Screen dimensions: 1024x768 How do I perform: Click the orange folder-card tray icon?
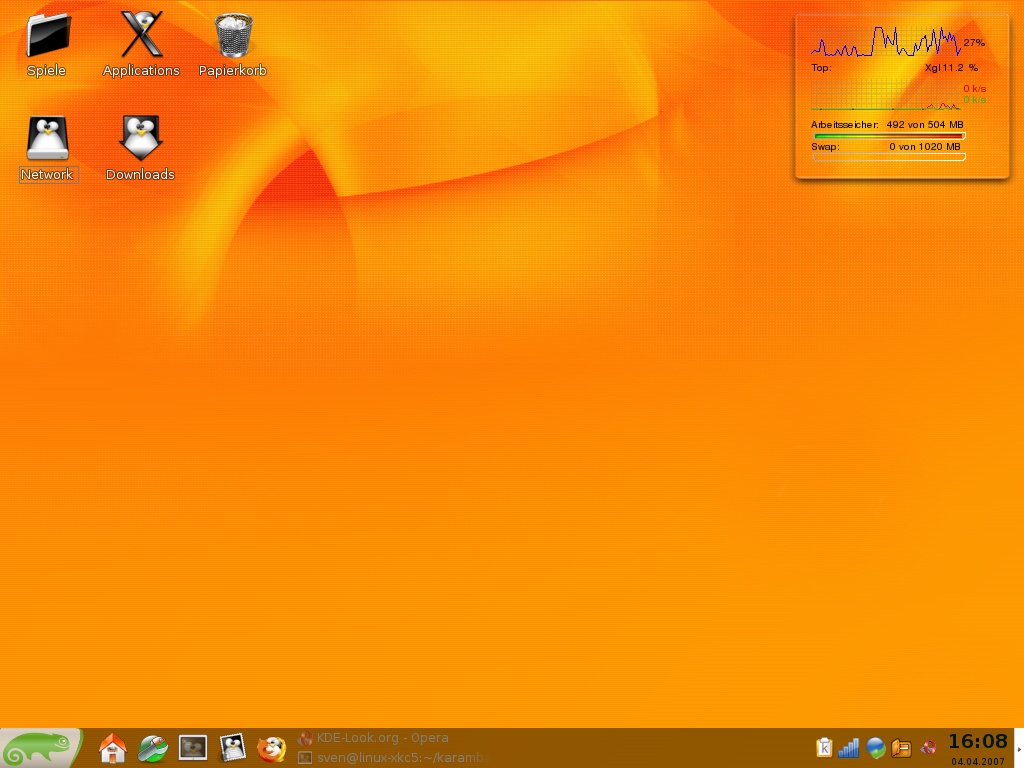(x=901, y=747)
